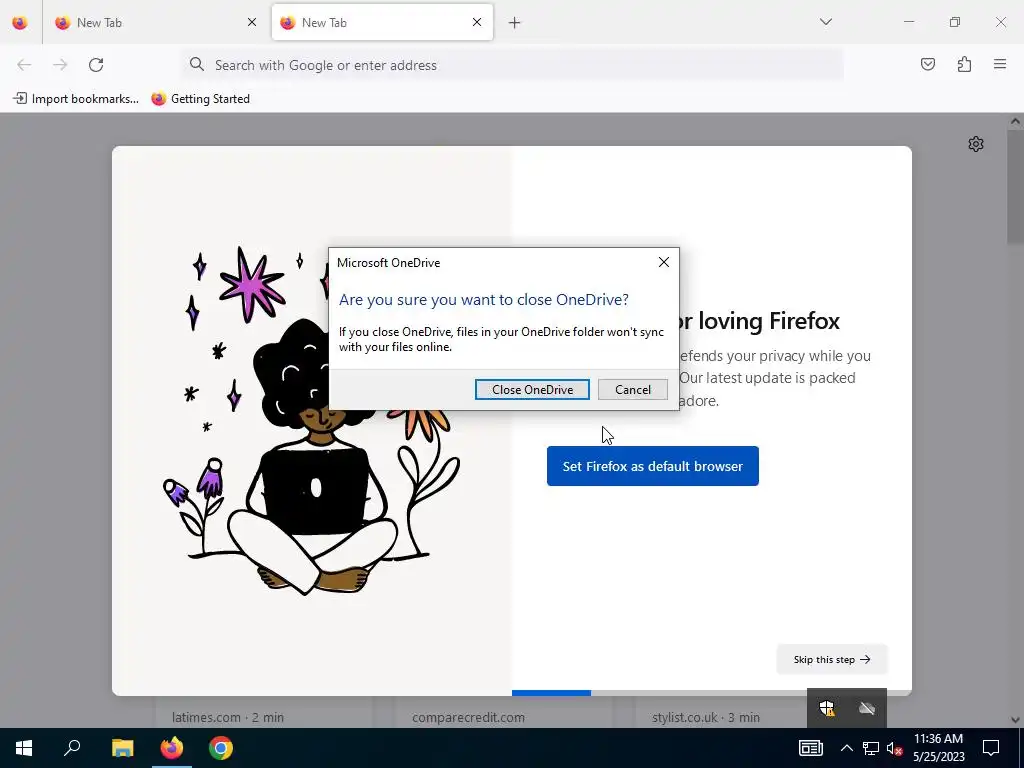
Task: Launch Google Chrome from taskbar
Action: click(x=221, y=748)
